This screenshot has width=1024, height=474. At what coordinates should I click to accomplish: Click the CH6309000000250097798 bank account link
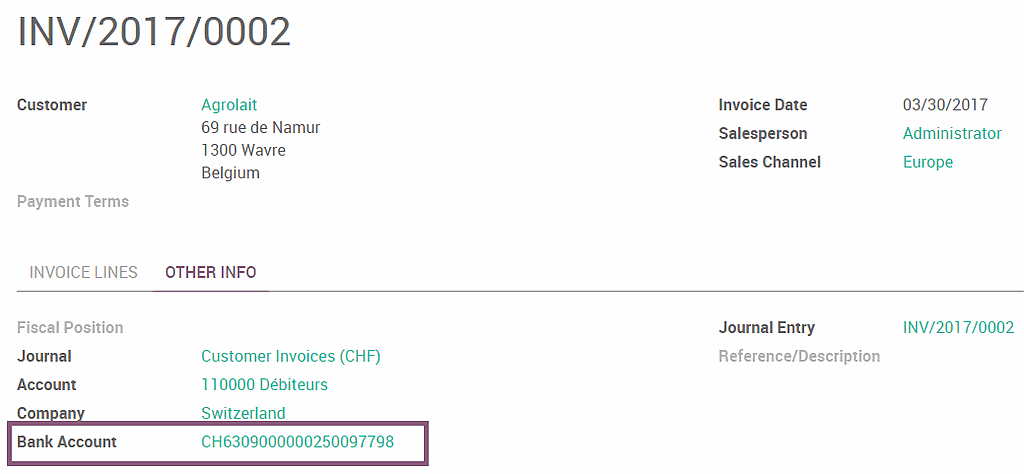click(x=297, y=442)
